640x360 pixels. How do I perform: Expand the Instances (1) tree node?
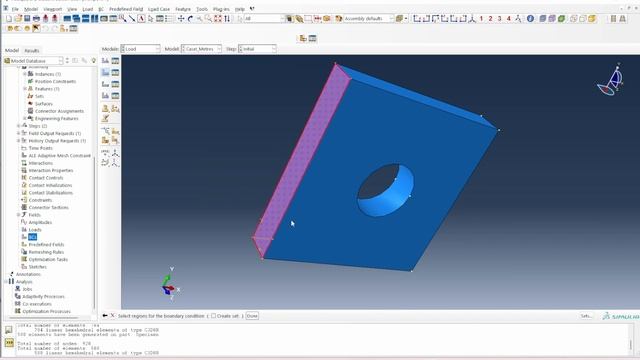click(x=25, y=74)
